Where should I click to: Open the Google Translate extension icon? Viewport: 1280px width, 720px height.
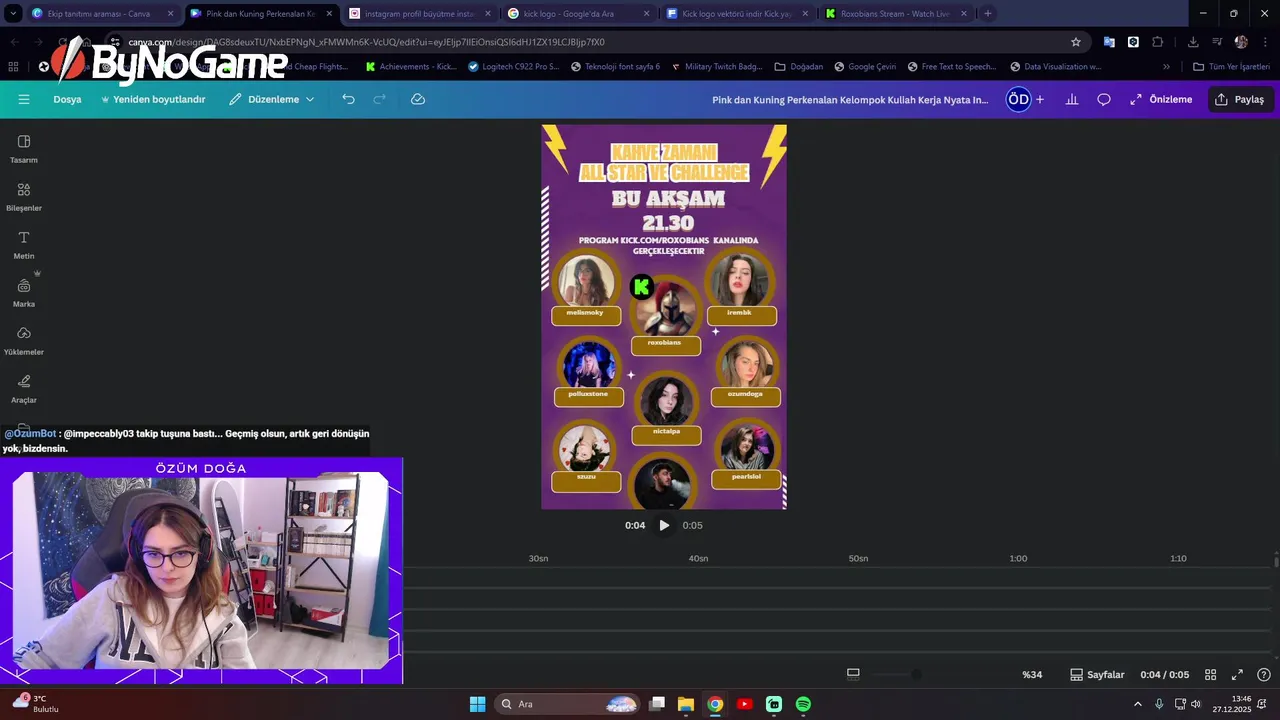click(x=1109, y=42)
